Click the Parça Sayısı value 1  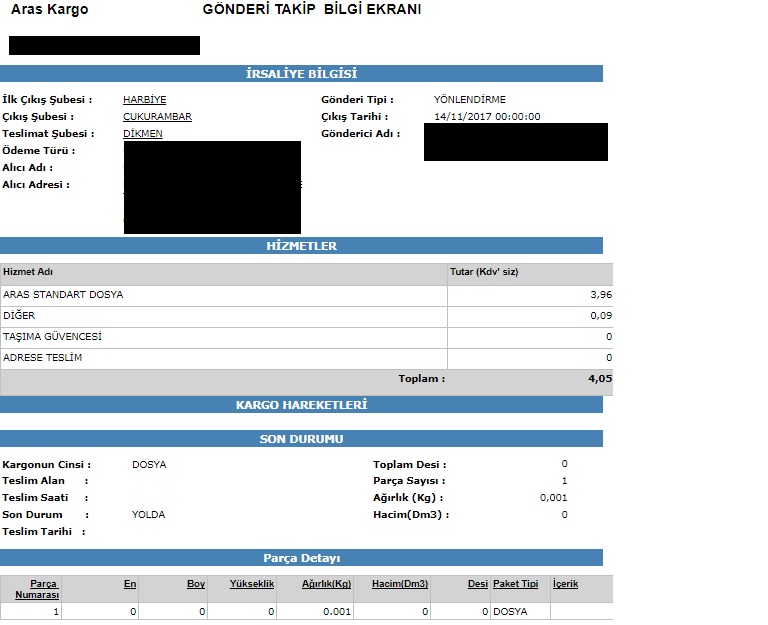(564, 481)
